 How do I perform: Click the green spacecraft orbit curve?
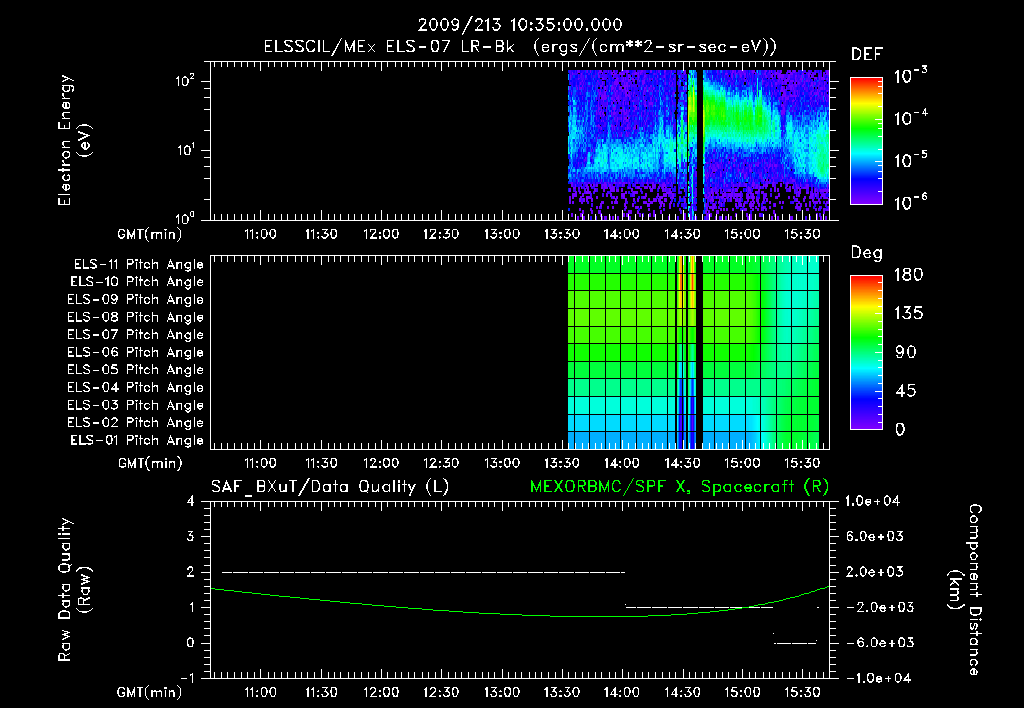tap(520, 613)
